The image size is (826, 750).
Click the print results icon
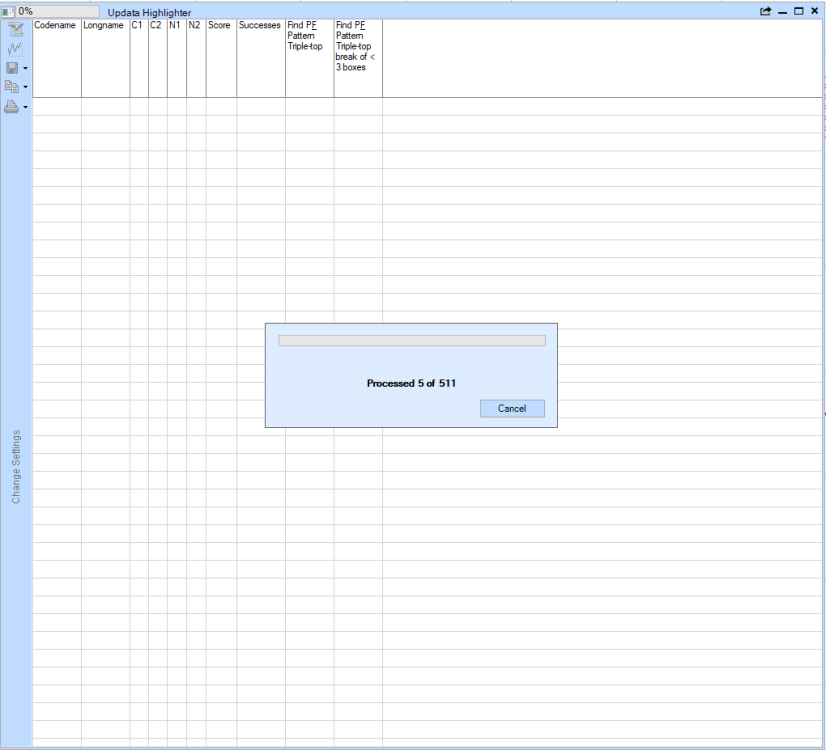pos(11,106)
